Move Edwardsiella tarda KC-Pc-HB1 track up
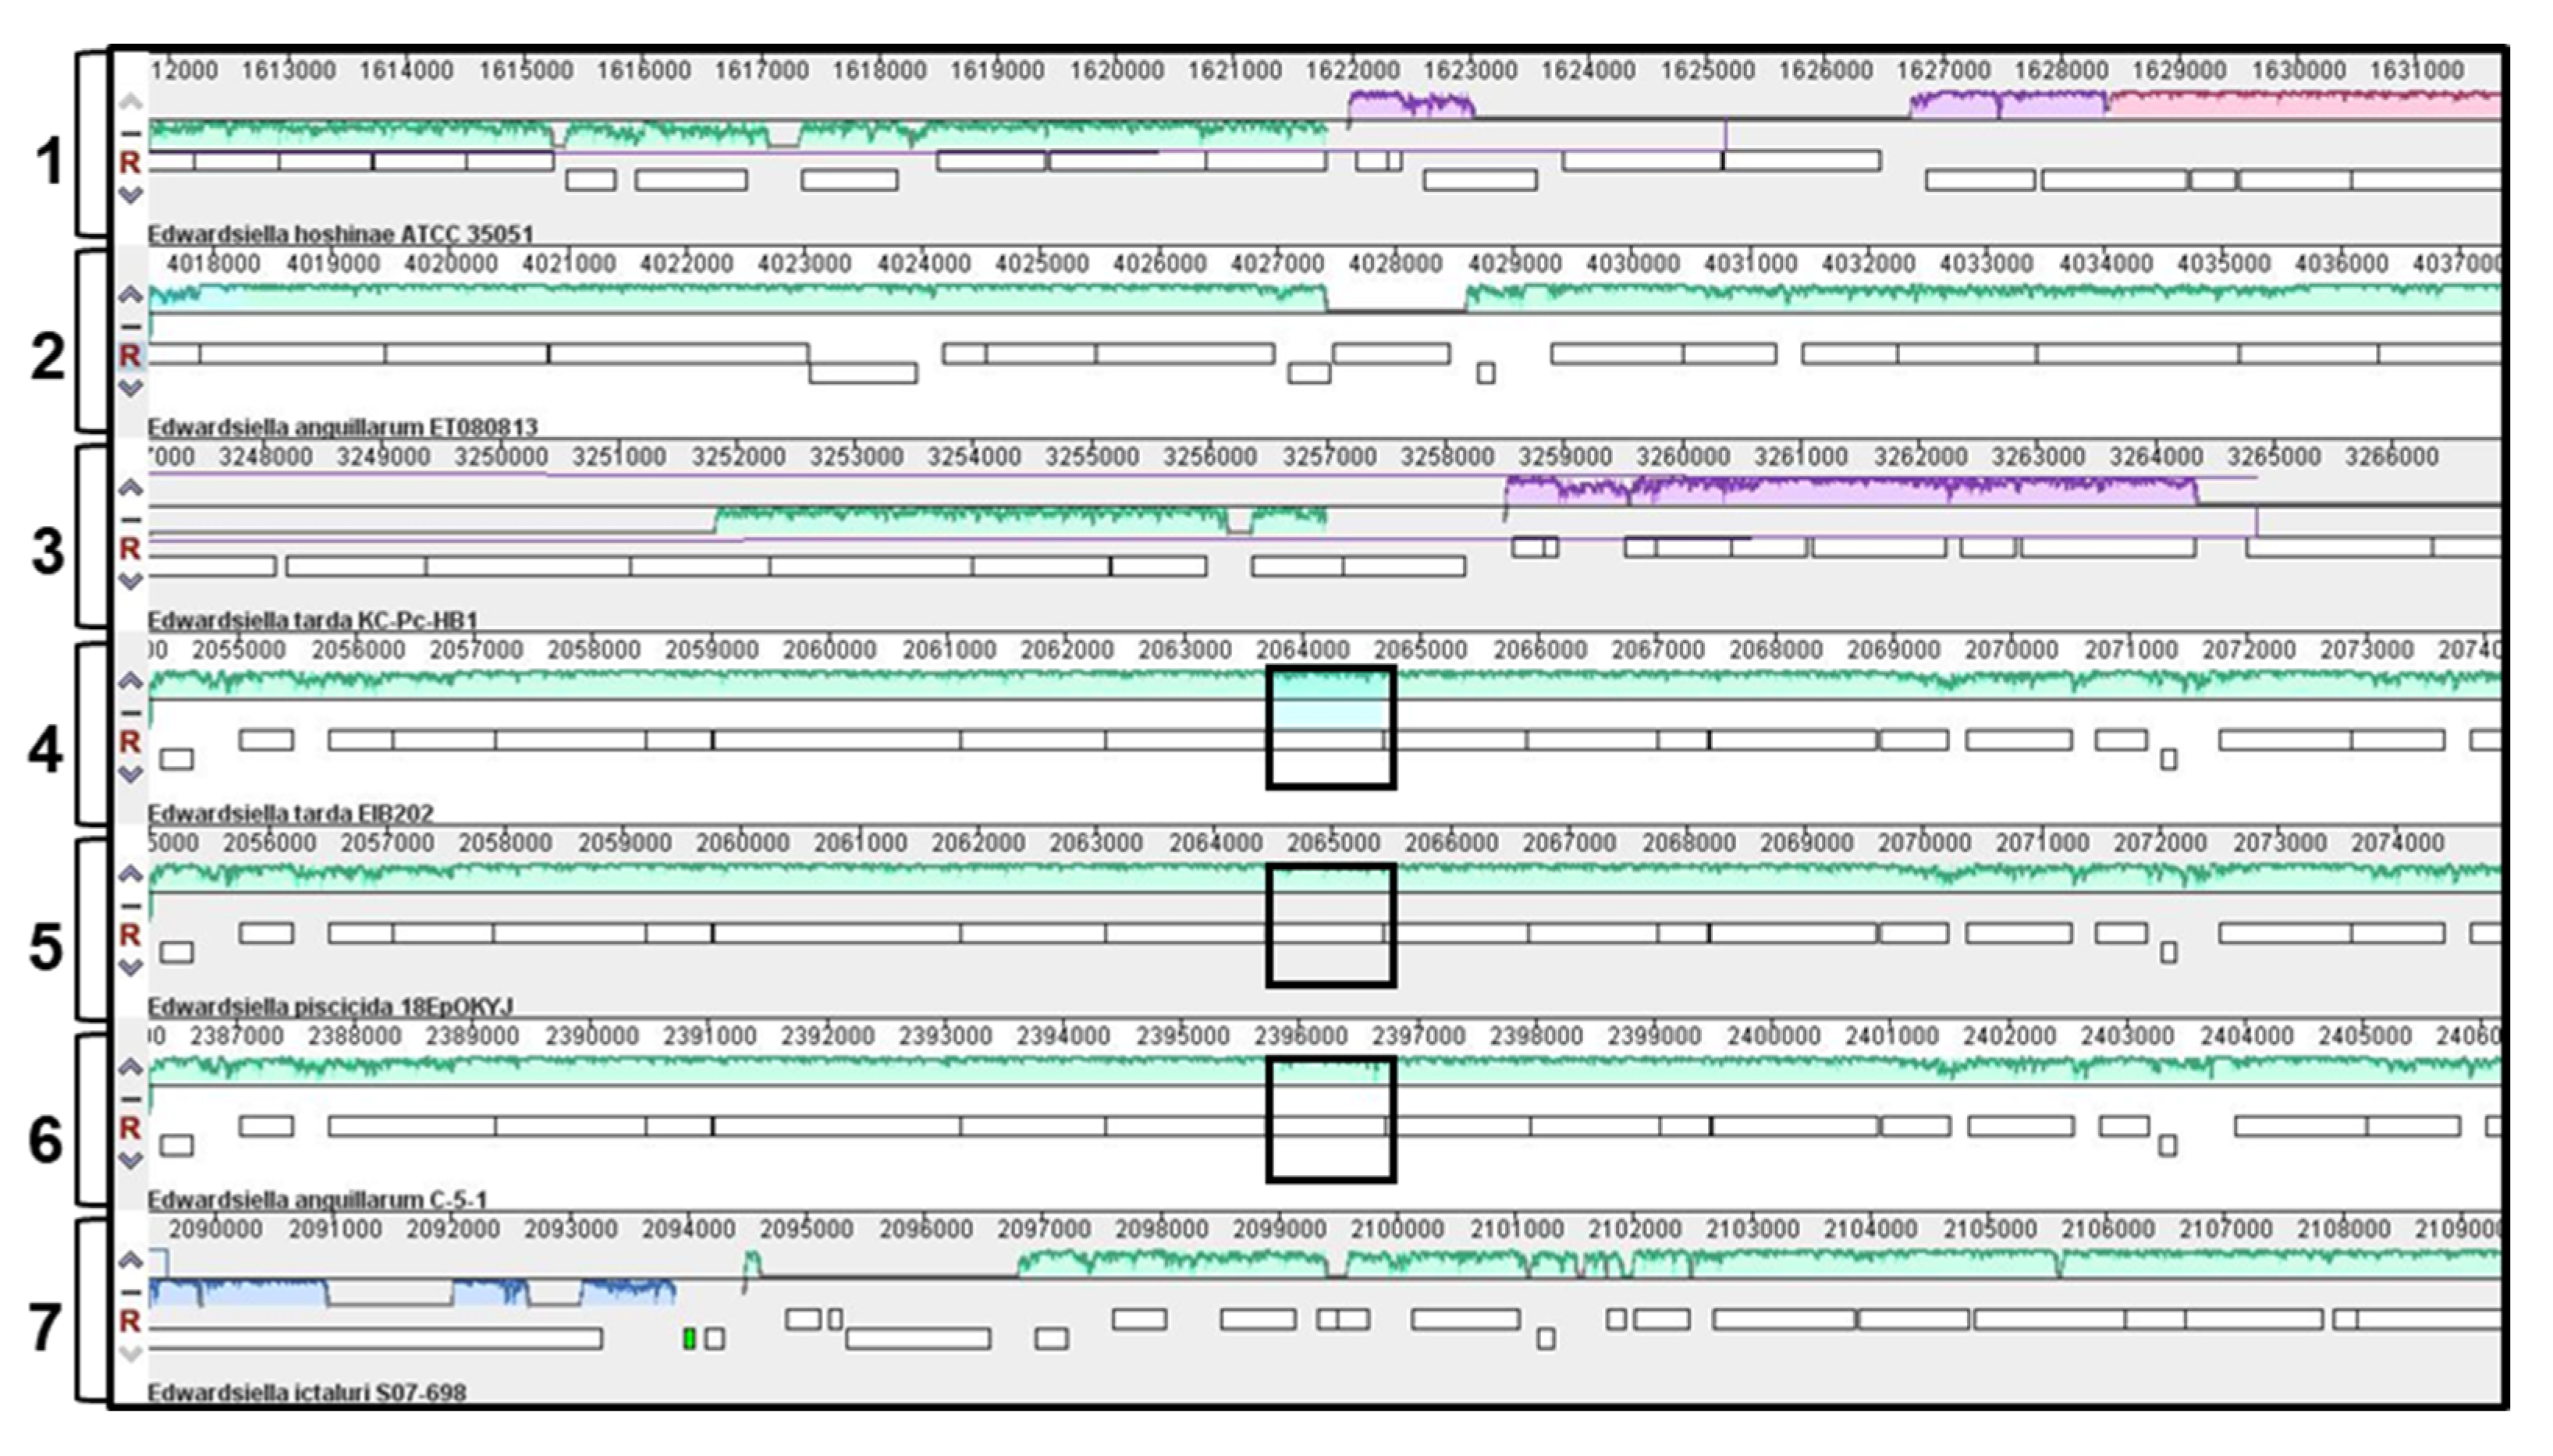This screenshot has width=2553, height=1456. point(130,487)
